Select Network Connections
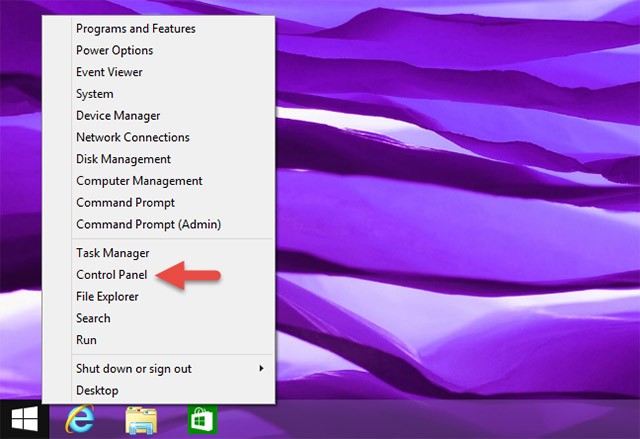Image resolution: width=640 pixels, height=439 pixels. (x=133, y=137)
